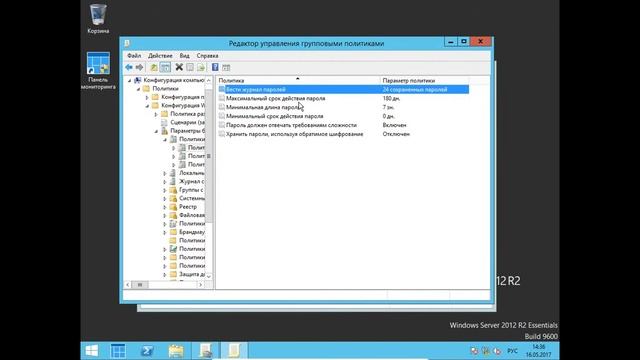The image size is (640, 360).
Task: Click the computer icon of Конфигурация компьютера
Action: point(138,80)
